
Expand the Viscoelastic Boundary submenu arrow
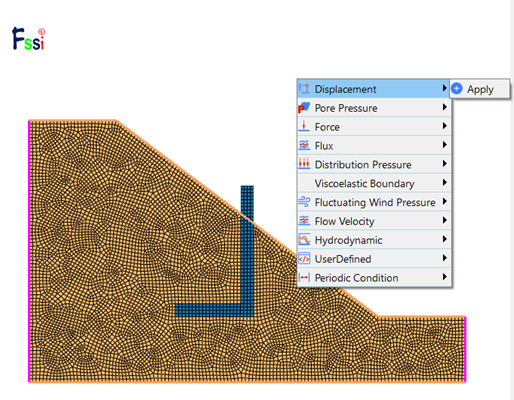[x=444, y=183]
